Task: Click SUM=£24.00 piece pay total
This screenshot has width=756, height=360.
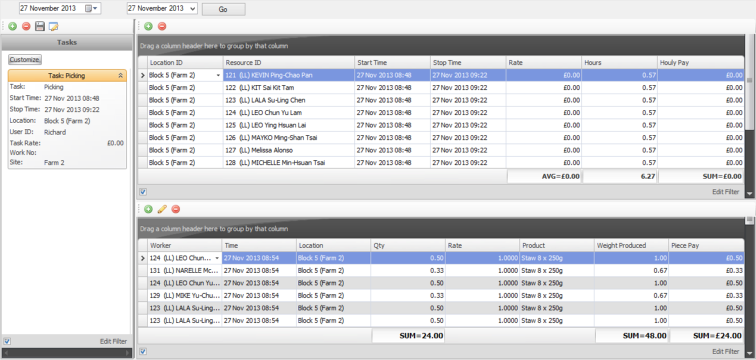Action: [706, 335]
